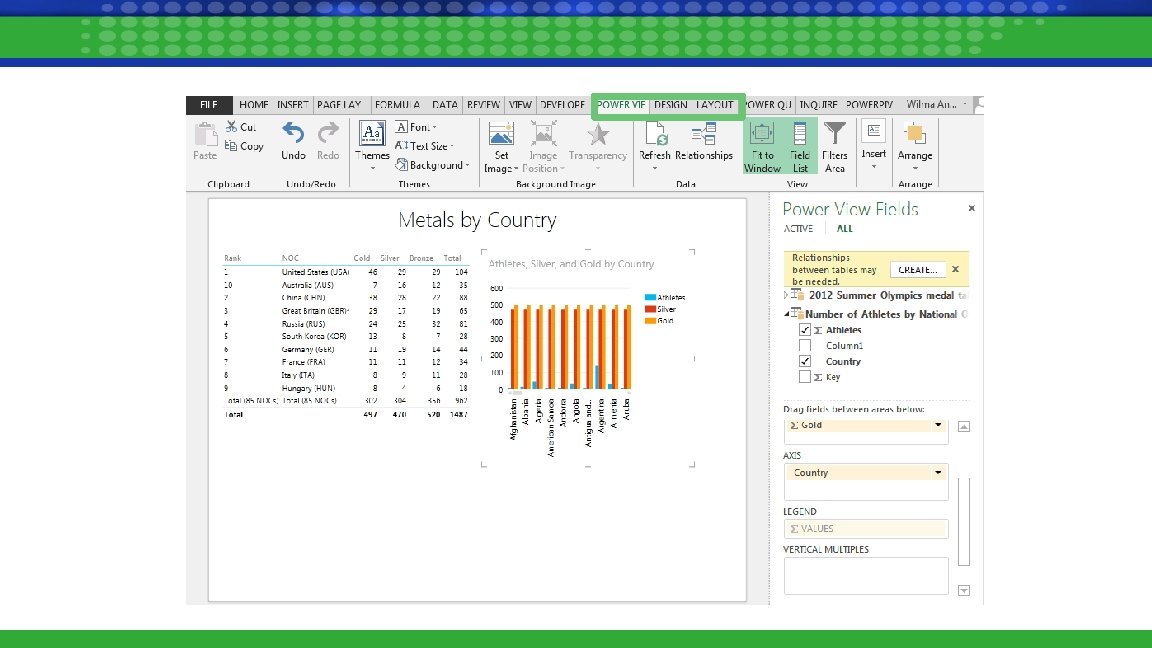The image size is (1152, 648).
Task: Click the Transparency star icon
Action: (597, 134)
